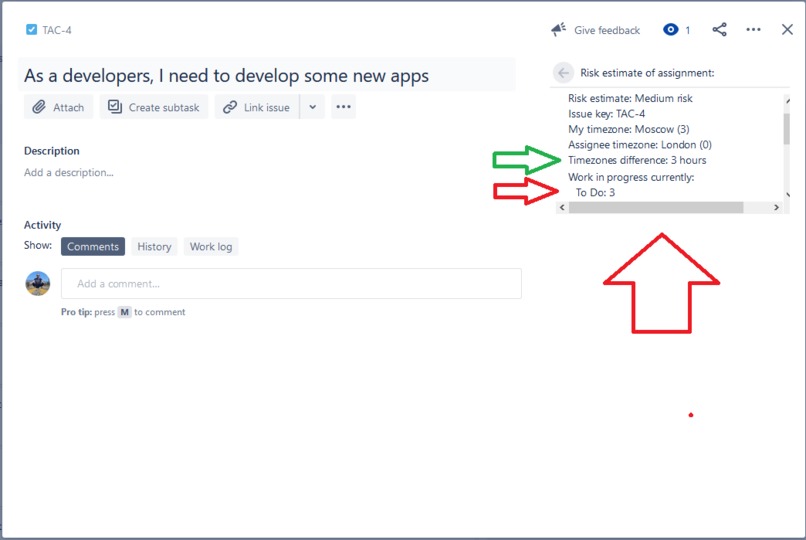
Task: Select the Risk estimate: Medium risk line
Action: pos(630,98)
